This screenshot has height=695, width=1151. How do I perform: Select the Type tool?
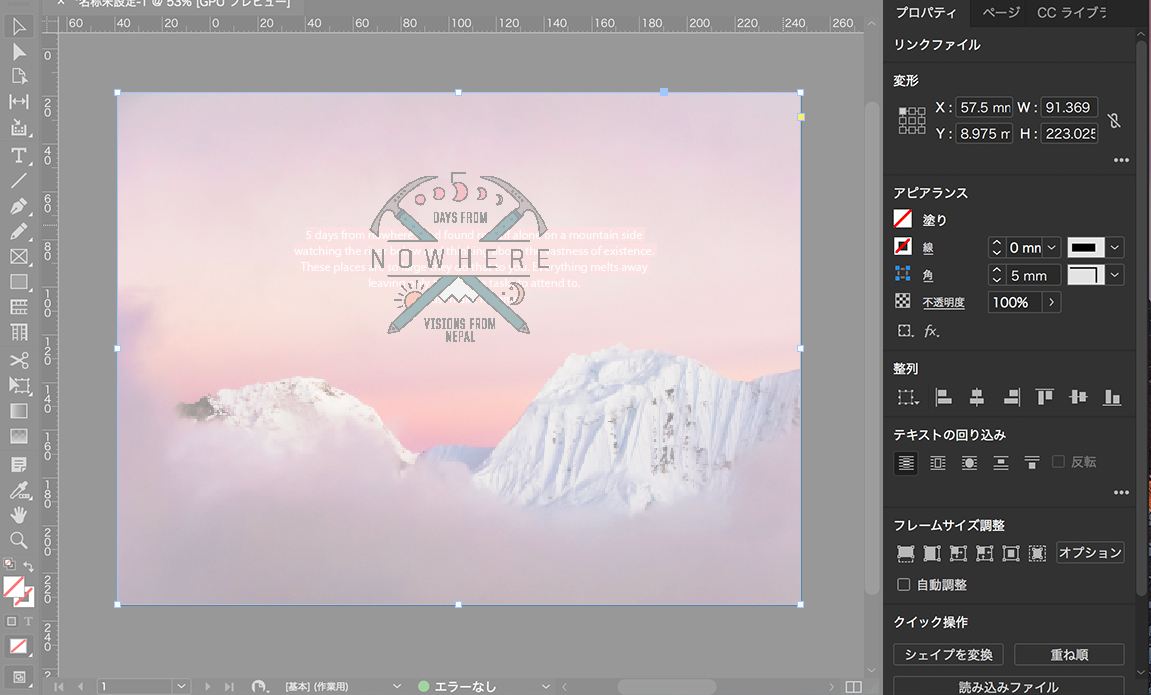point(18,155)
